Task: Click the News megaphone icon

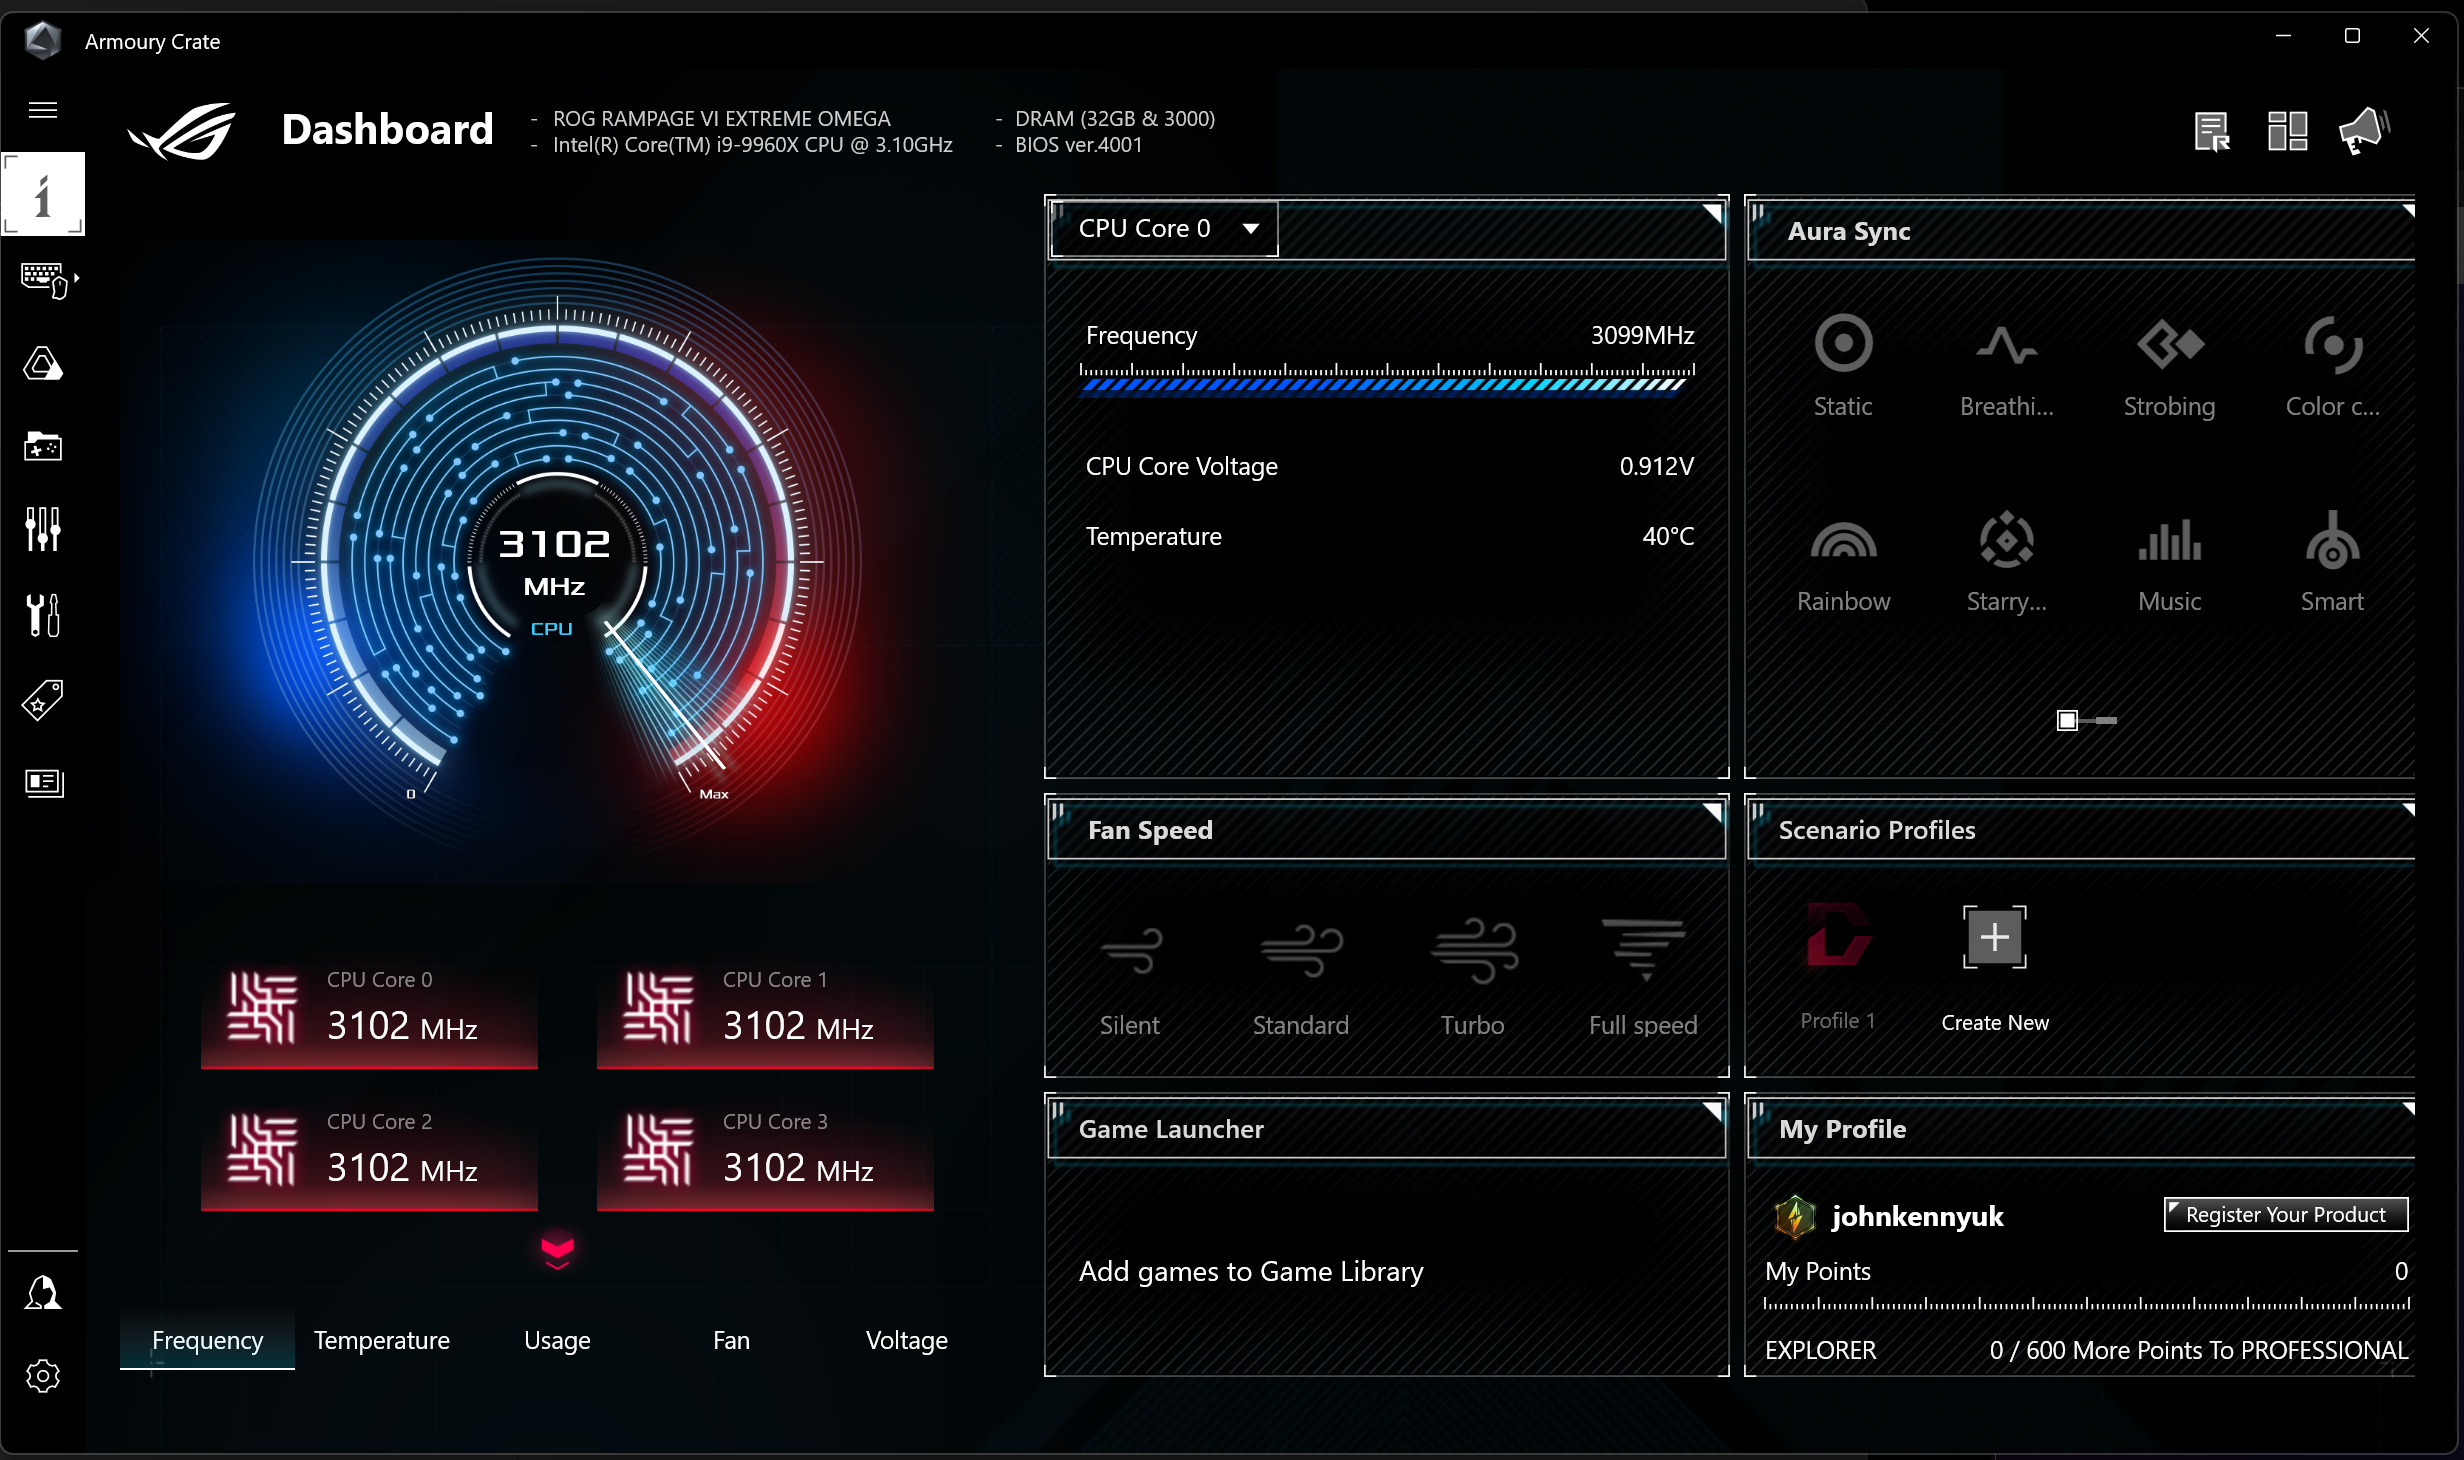Action: point(2364,131)
